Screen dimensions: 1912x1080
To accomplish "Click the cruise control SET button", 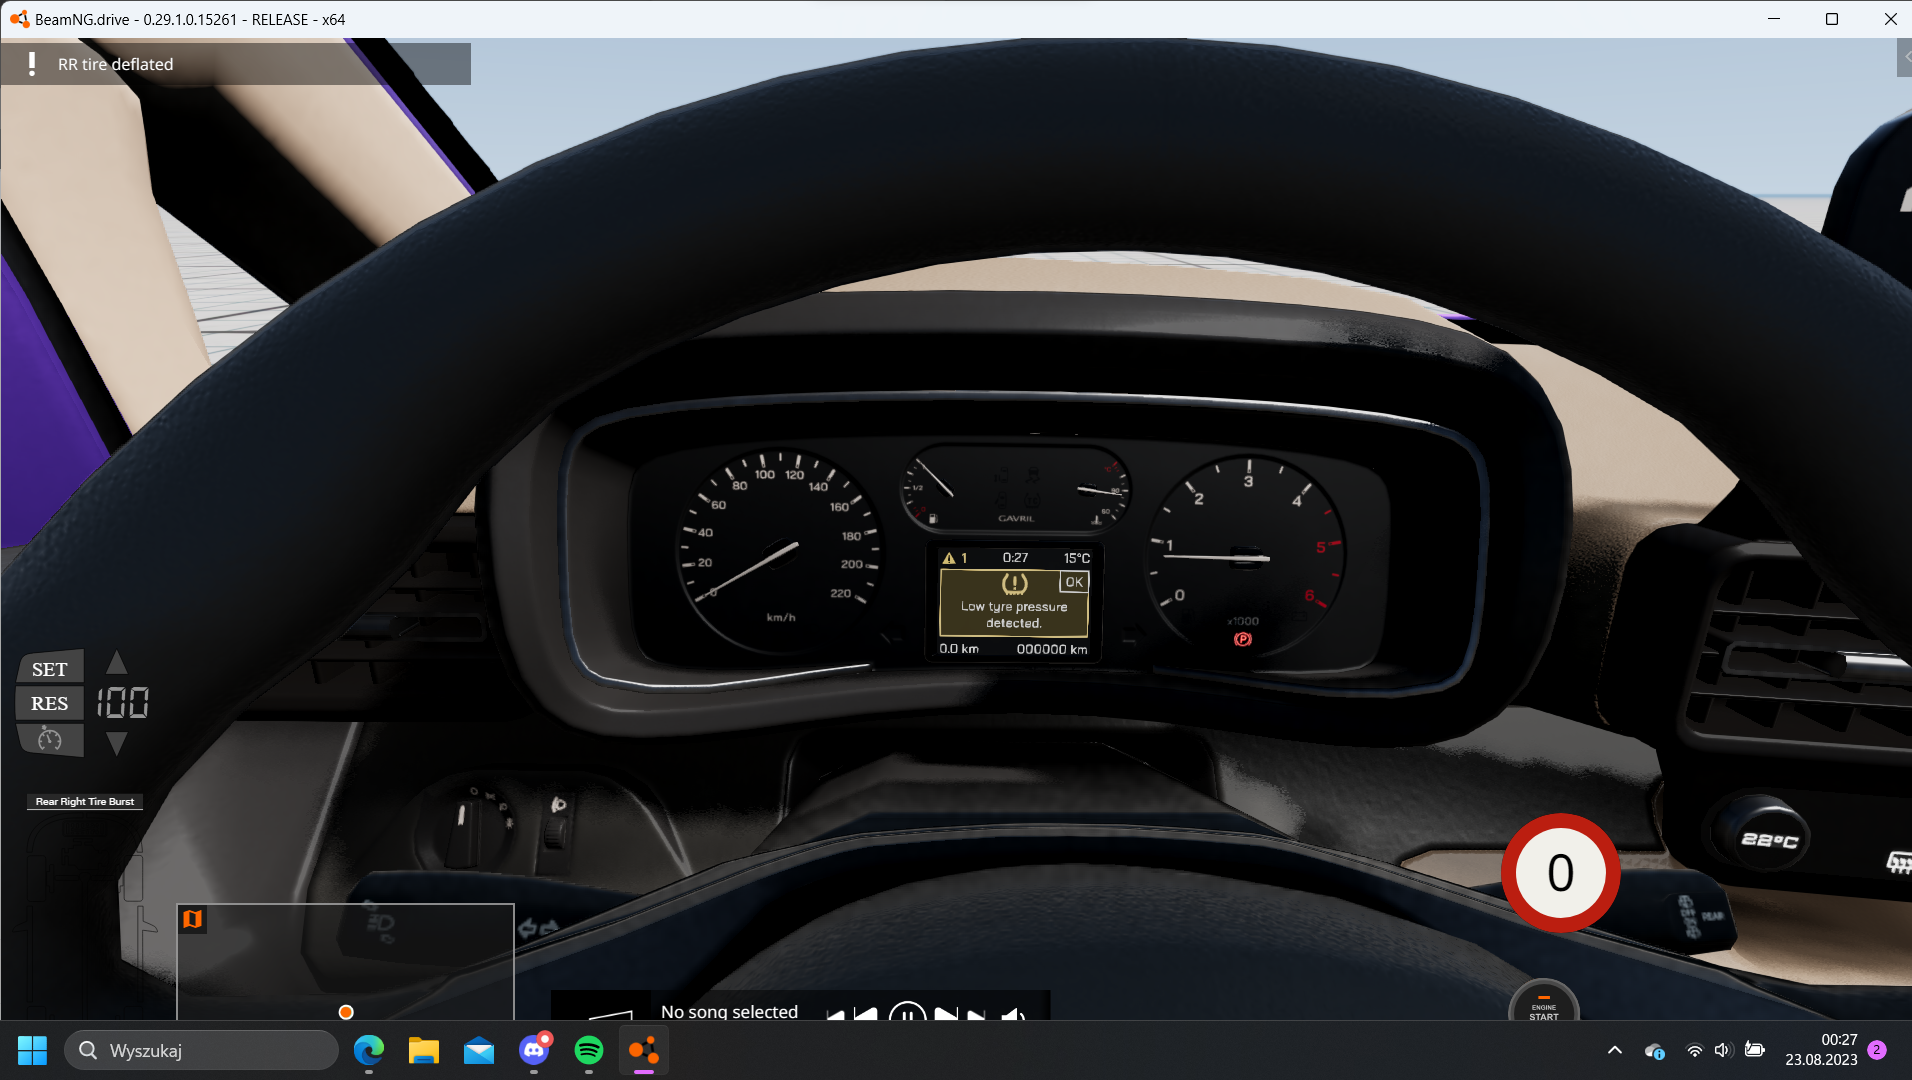I will (50, 669).
